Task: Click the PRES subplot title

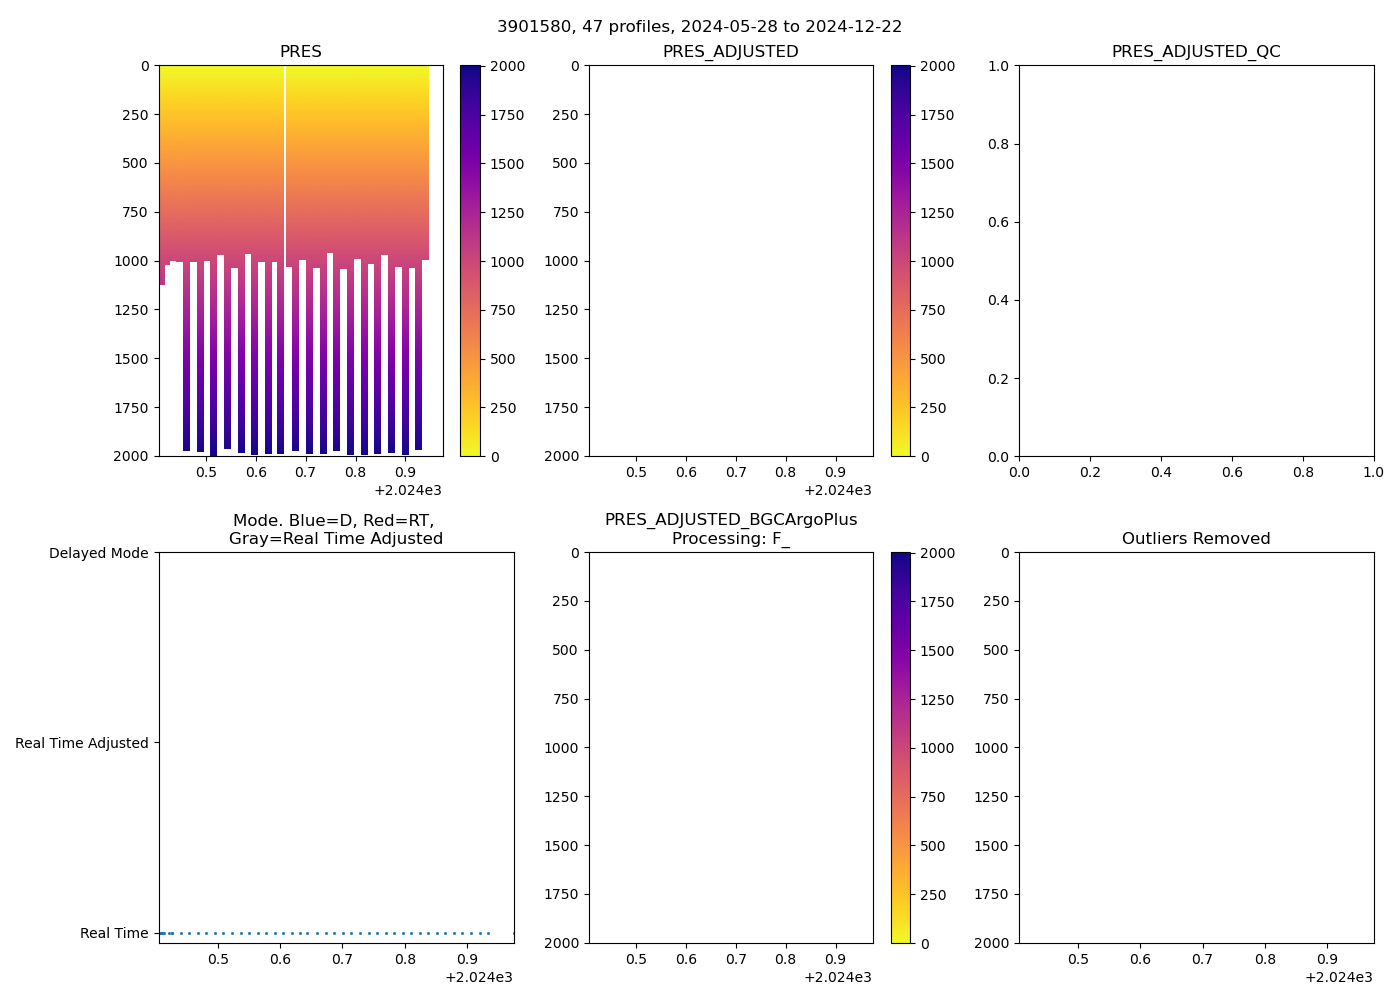Action: [x=300, y=52]
